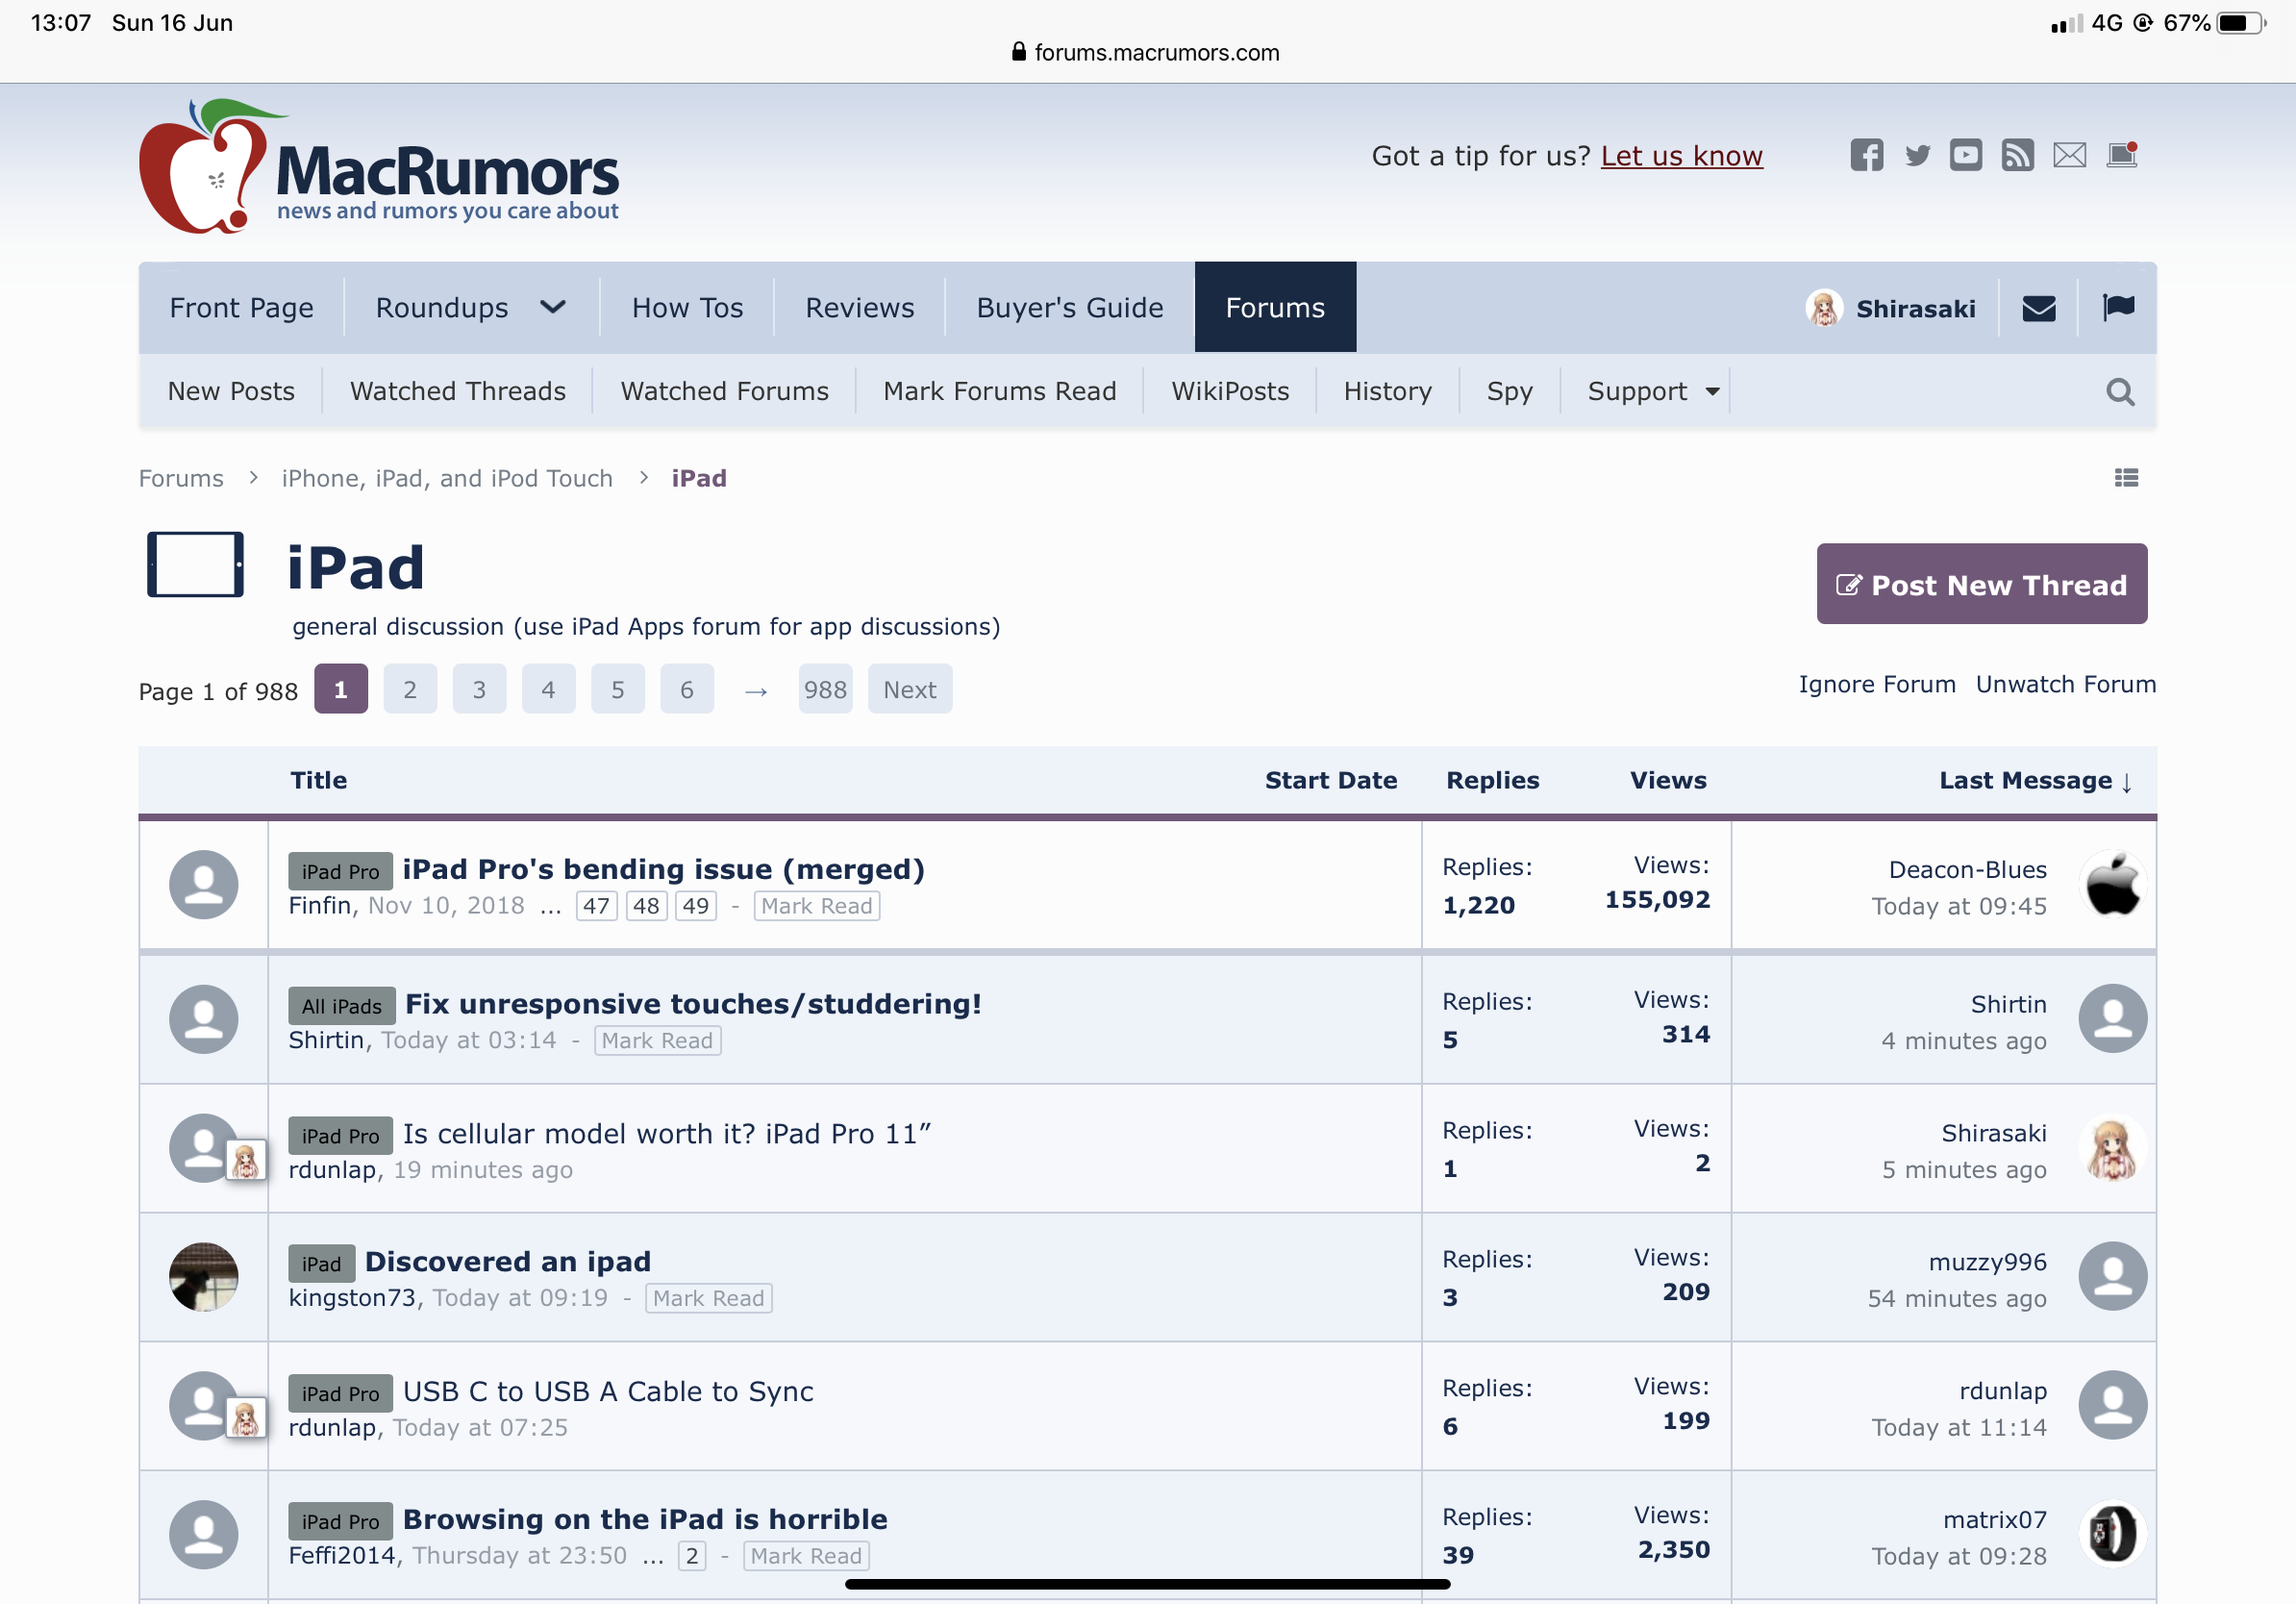Go to page 988
The image size is (2296, 1604).
pyautogui.click(x=825, y=689)
